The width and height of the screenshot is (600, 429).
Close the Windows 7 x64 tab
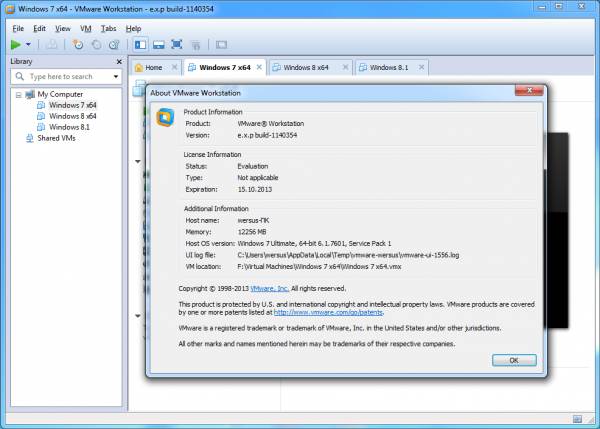(259, 67)
